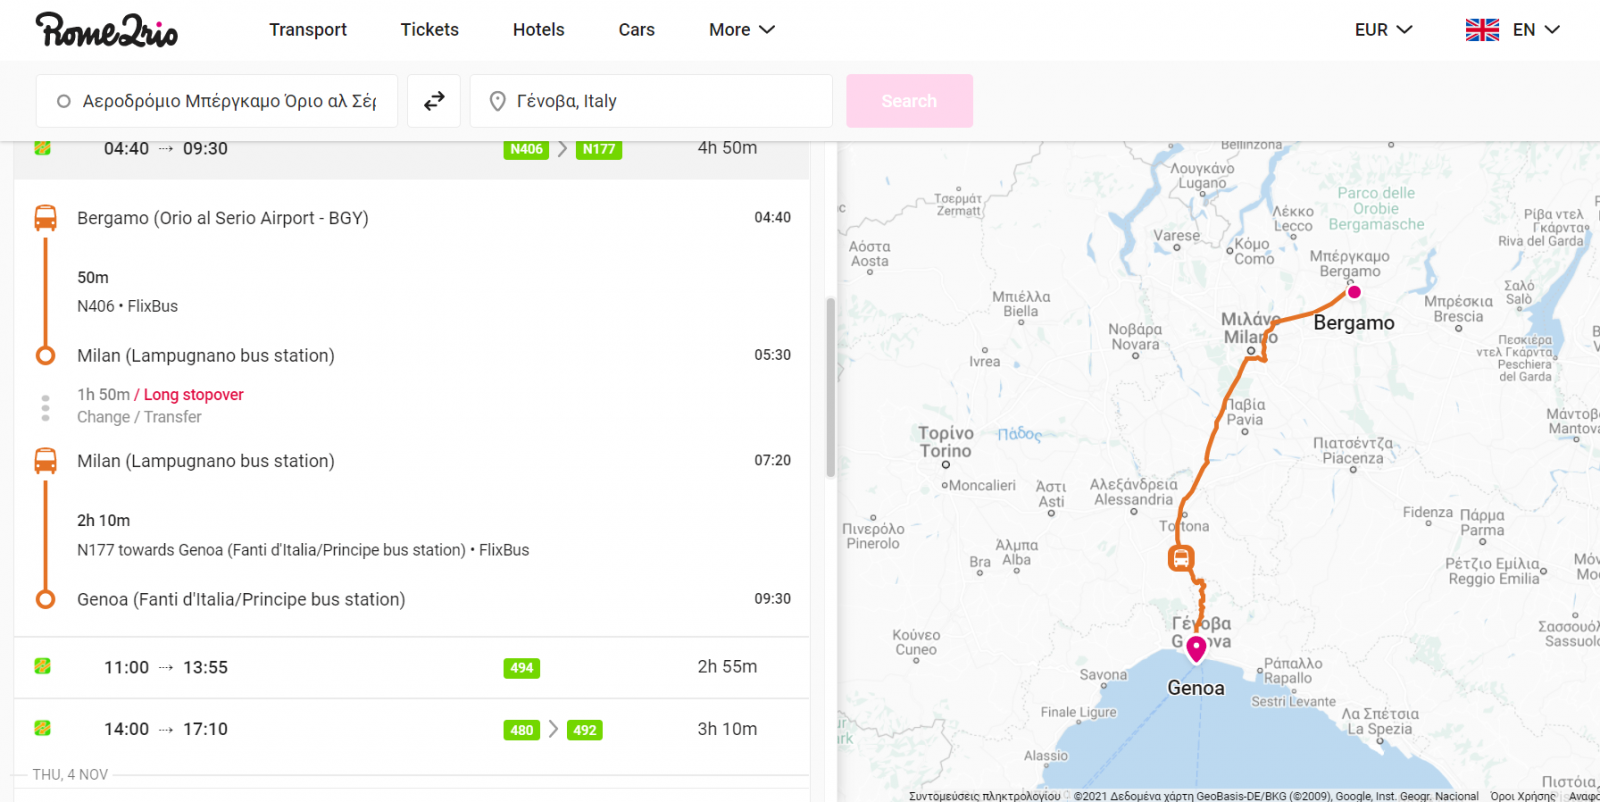This screenshot has width=1600, height=802.
Task: Click the orange bus marker on the map
Action: 1181,558
